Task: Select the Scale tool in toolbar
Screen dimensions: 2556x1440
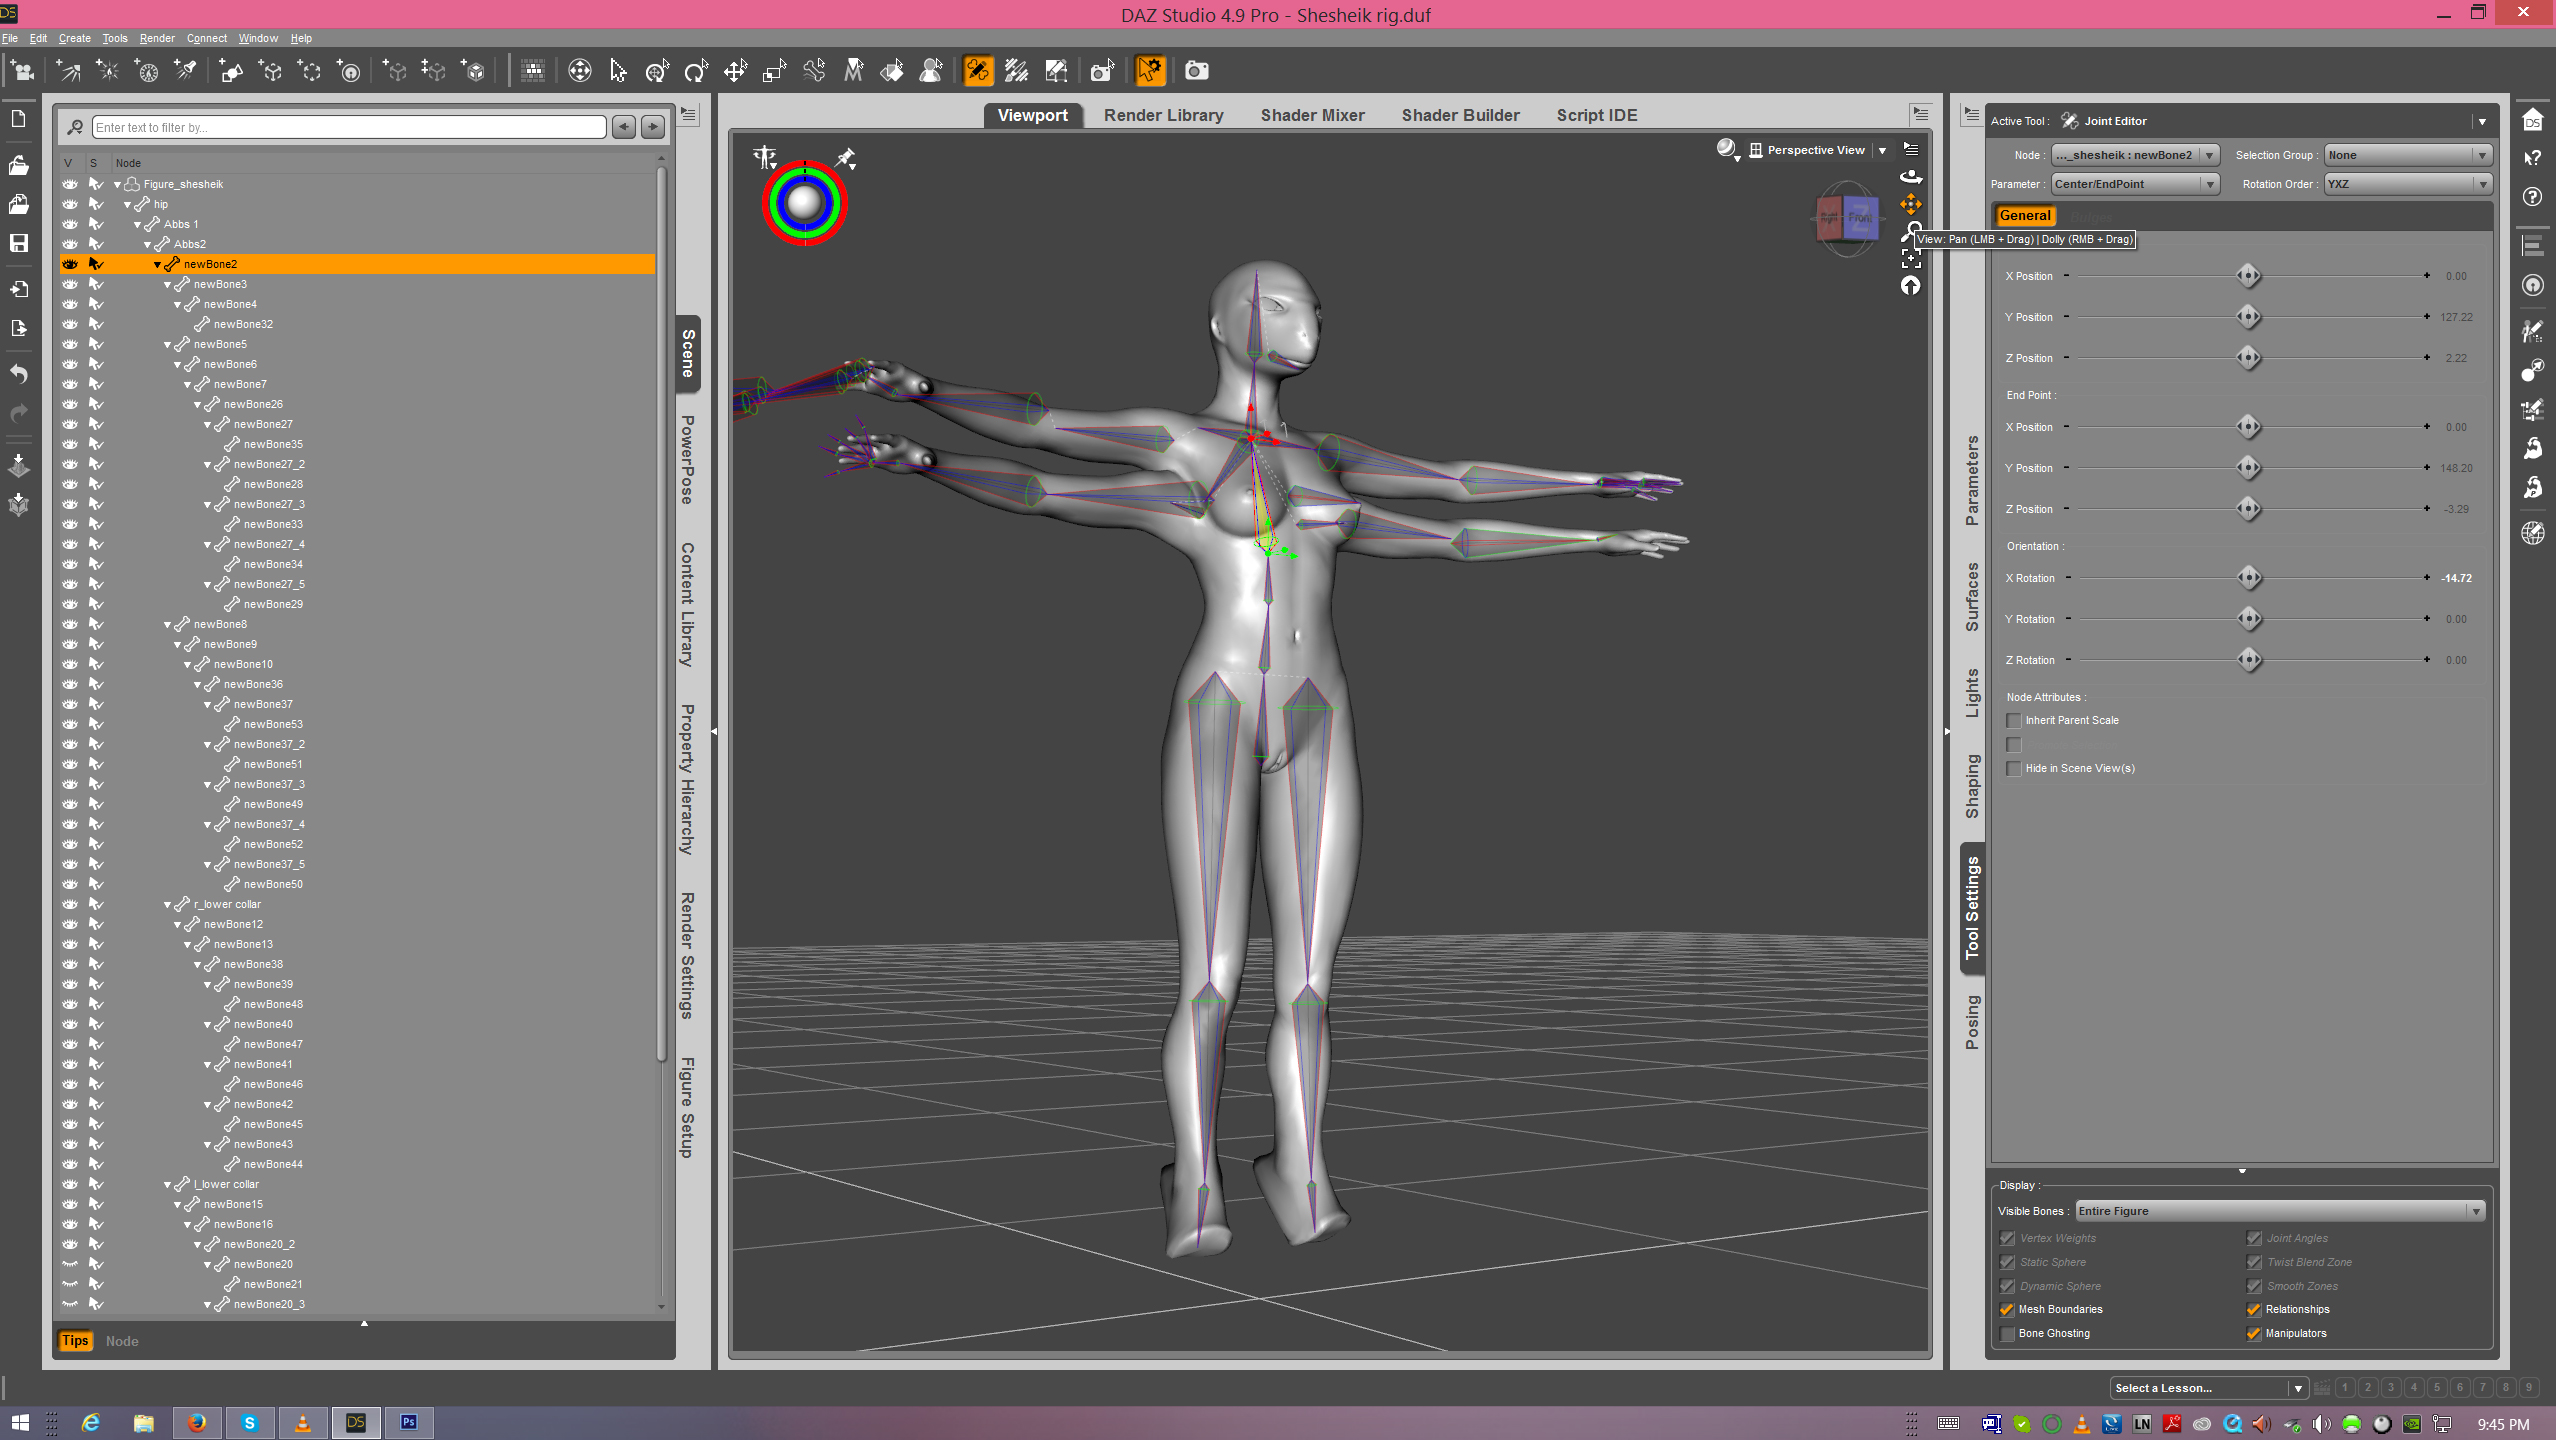Action: pyautogui.click(x=774, y=71)
